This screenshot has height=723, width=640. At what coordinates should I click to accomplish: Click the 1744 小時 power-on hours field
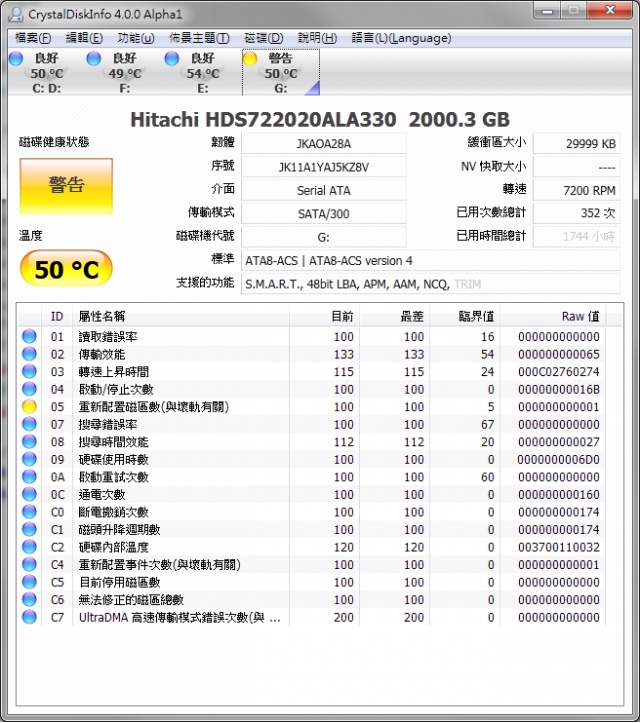576,237
